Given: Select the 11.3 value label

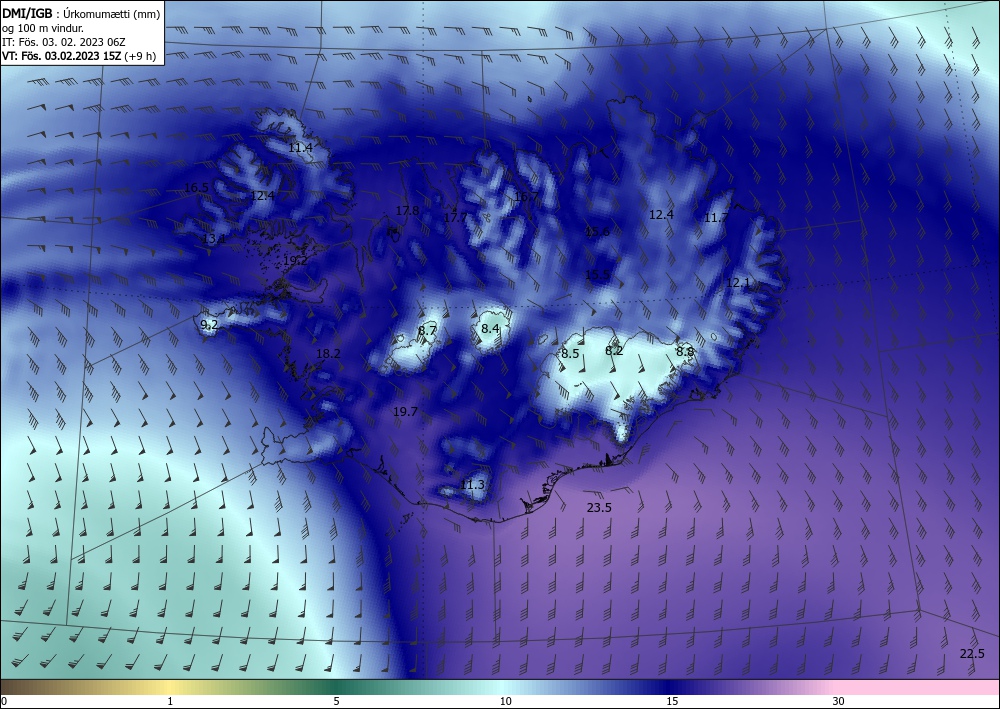Looking at the screenshot, I should (x=473, y=485).
